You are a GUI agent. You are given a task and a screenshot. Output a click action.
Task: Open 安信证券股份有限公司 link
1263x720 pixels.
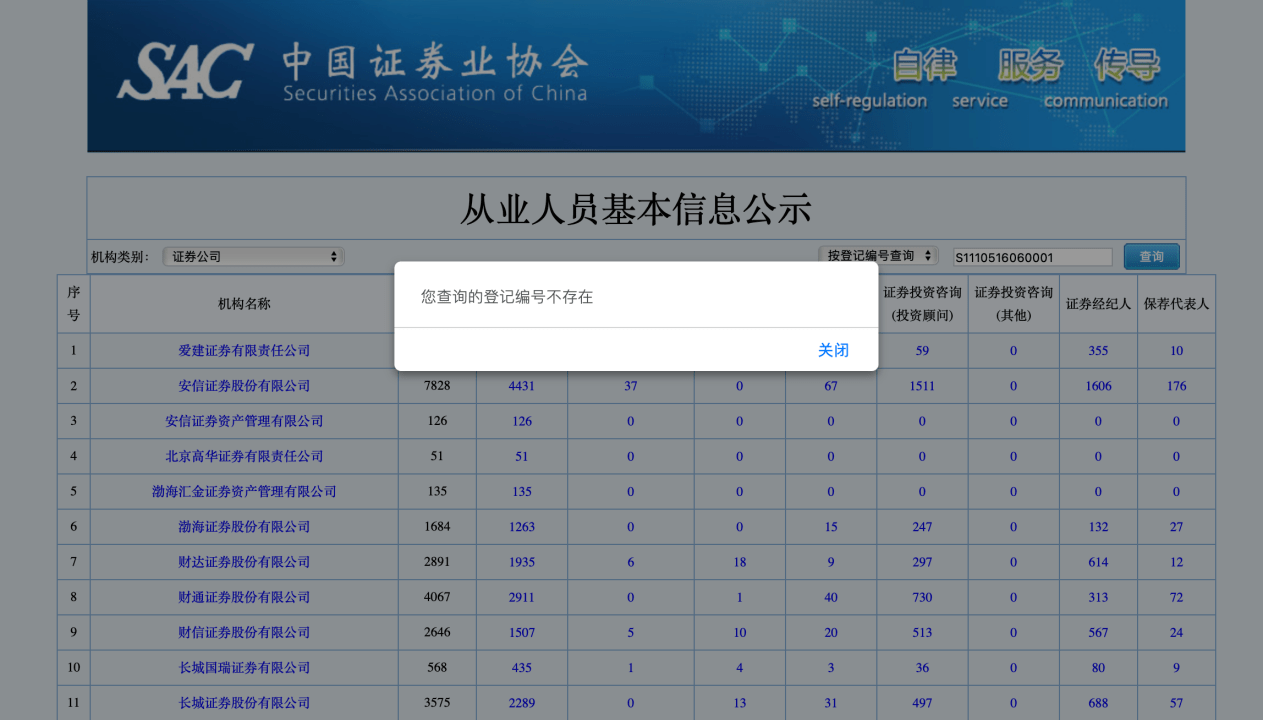(x=244, y=386)
